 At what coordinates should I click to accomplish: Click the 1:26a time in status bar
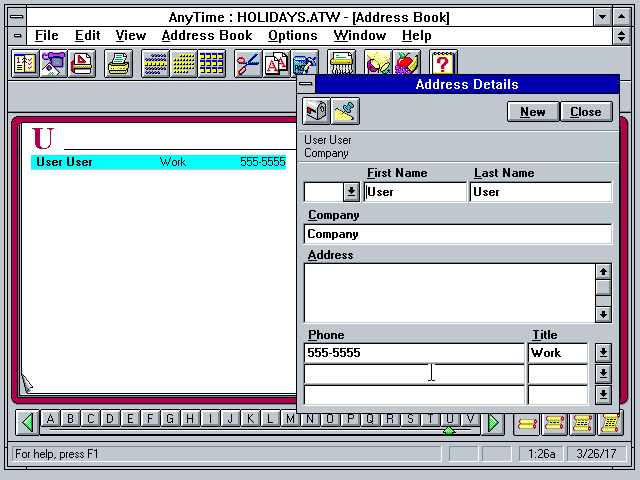click(x=541, y=454)
